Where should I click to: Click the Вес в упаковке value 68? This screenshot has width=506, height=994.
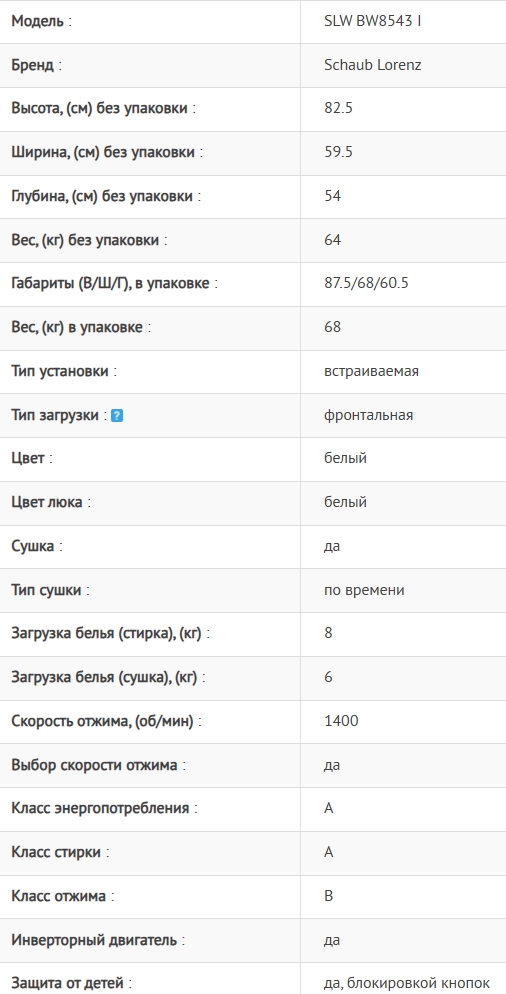pyautogui.click(x=332, y=327)
